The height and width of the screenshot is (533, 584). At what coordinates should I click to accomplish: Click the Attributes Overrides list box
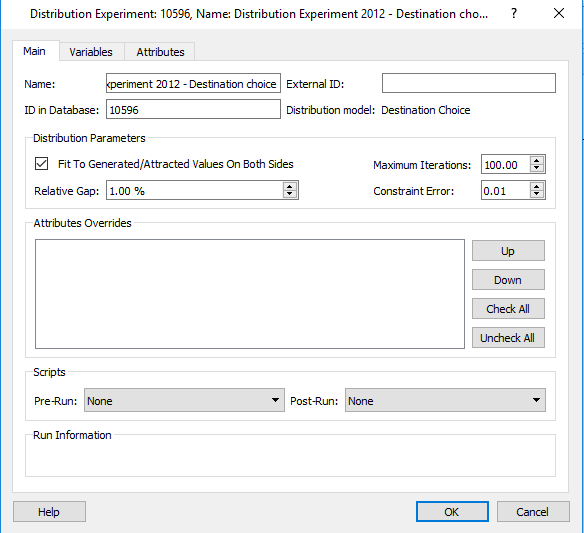click(250, 294)
